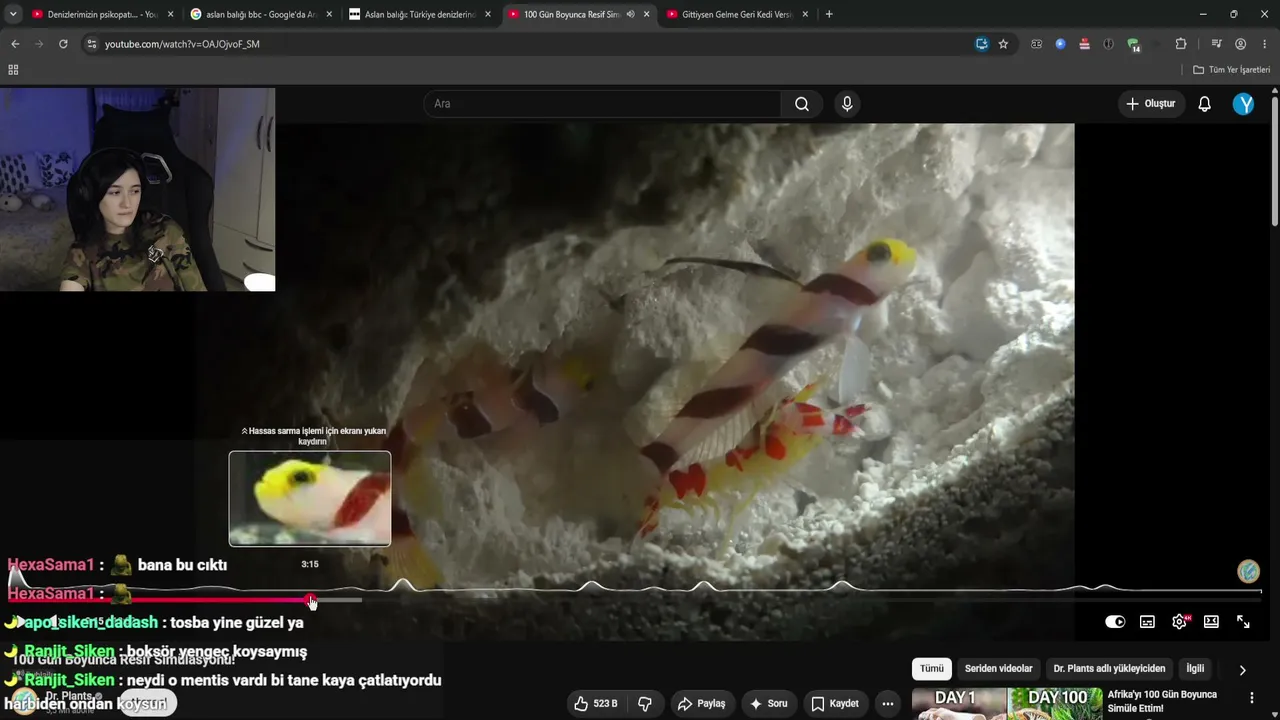Open video settings gear

tap(1179, 622)
